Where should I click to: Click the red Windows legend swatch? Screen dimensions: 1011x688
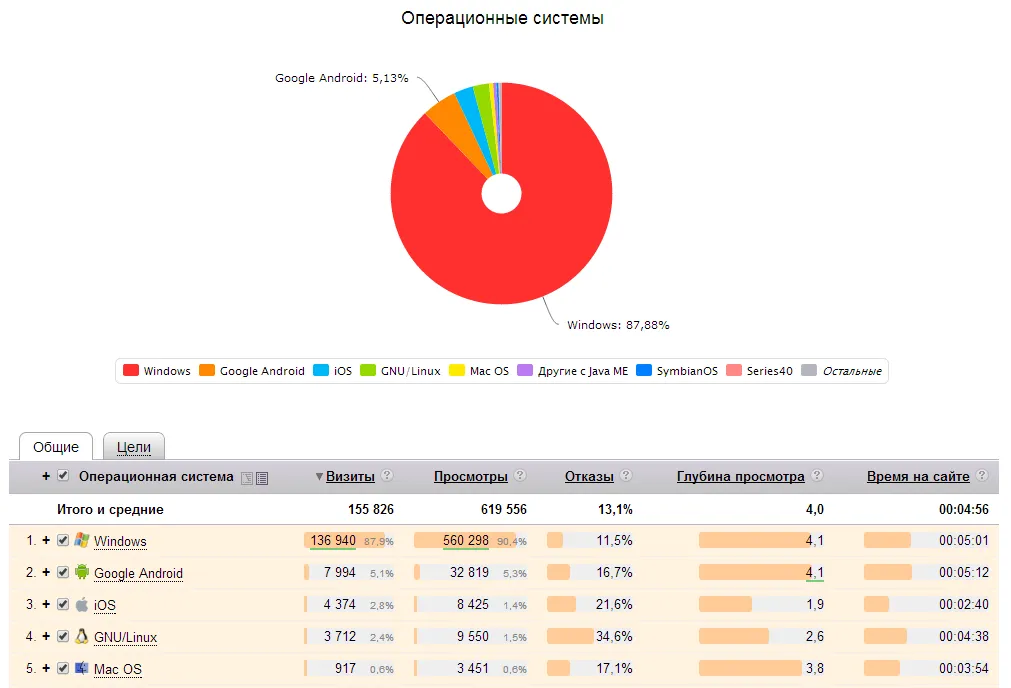pyautogui.click(x=131, y=371)
